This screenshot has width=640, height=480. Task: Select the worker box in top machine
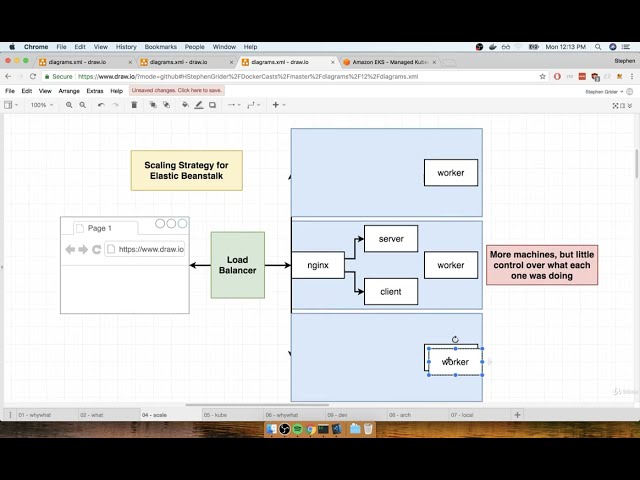click(451, 173)
